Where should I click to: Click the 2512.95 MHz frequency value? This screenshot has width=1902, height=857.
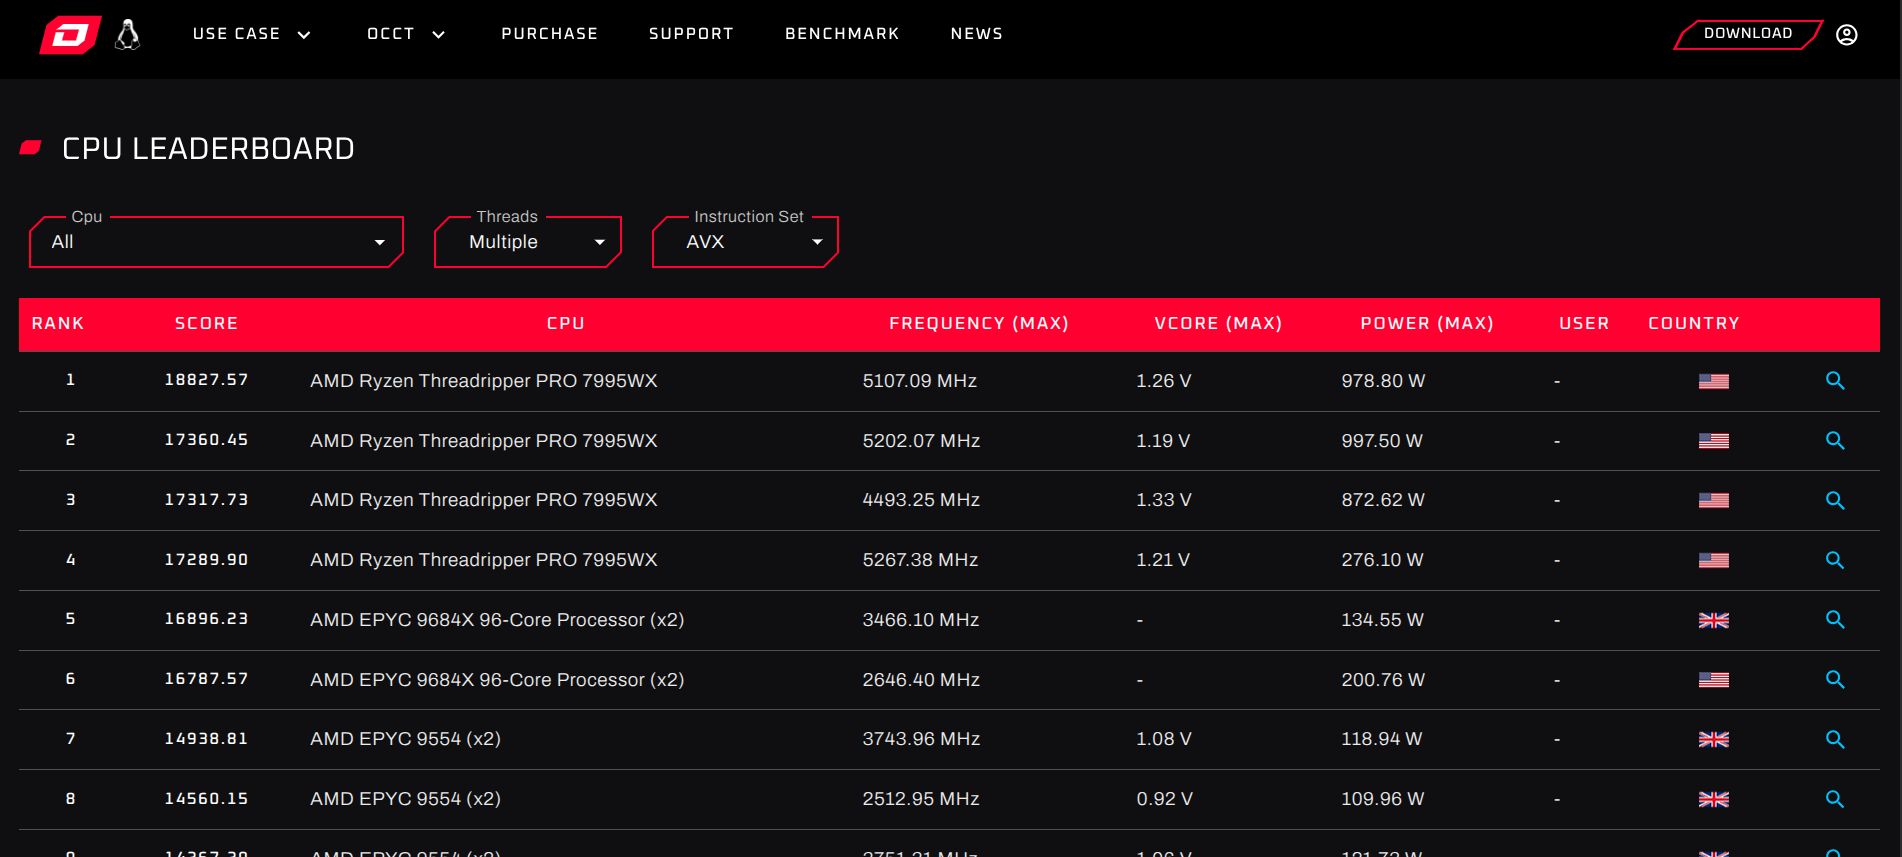(921, 799)
